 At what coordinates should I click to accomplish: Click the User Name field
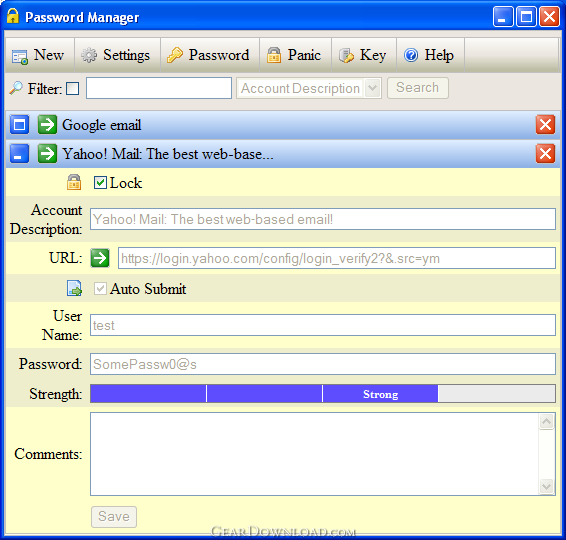pyautogui.click(x=323, y=325)
